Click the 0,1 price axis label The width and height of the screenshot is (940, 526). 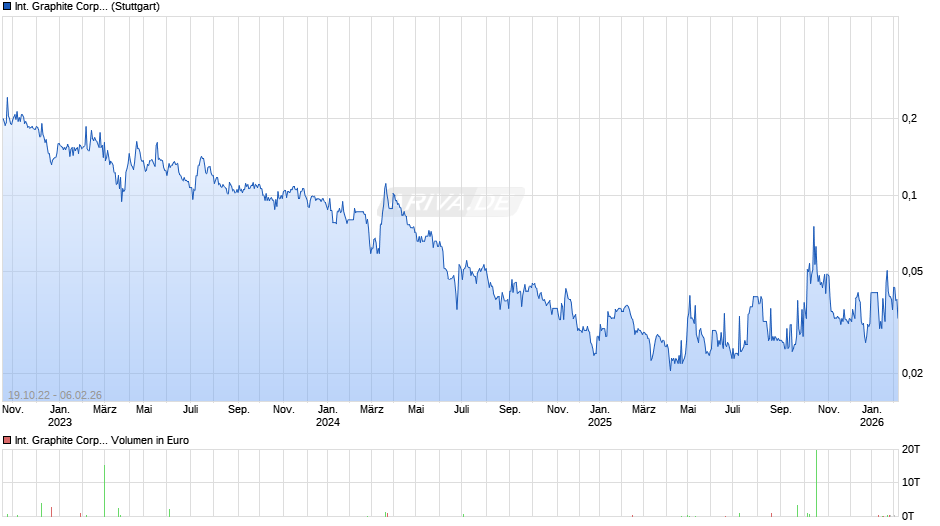pos(909,195)
